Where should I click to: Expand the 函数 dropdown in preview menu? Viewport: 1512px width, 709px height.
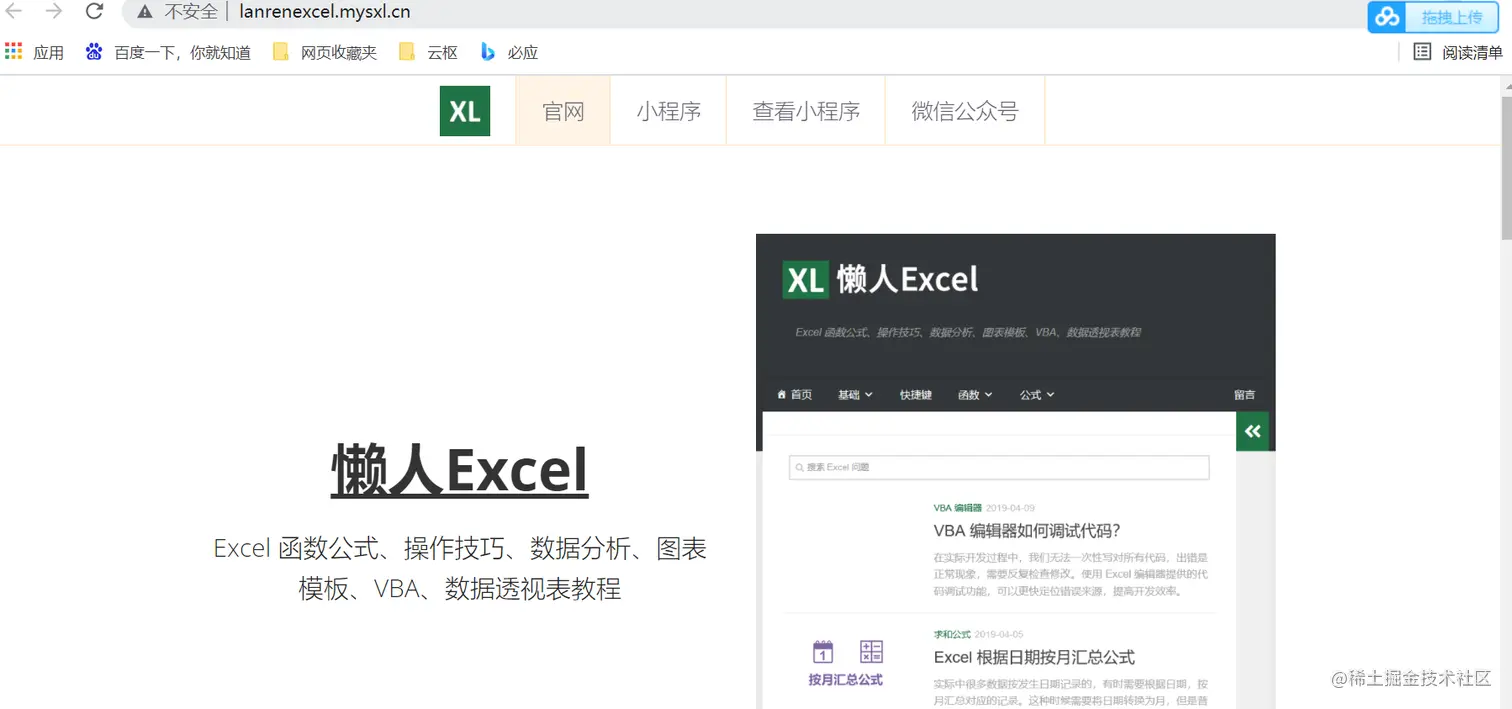(975, 395)
